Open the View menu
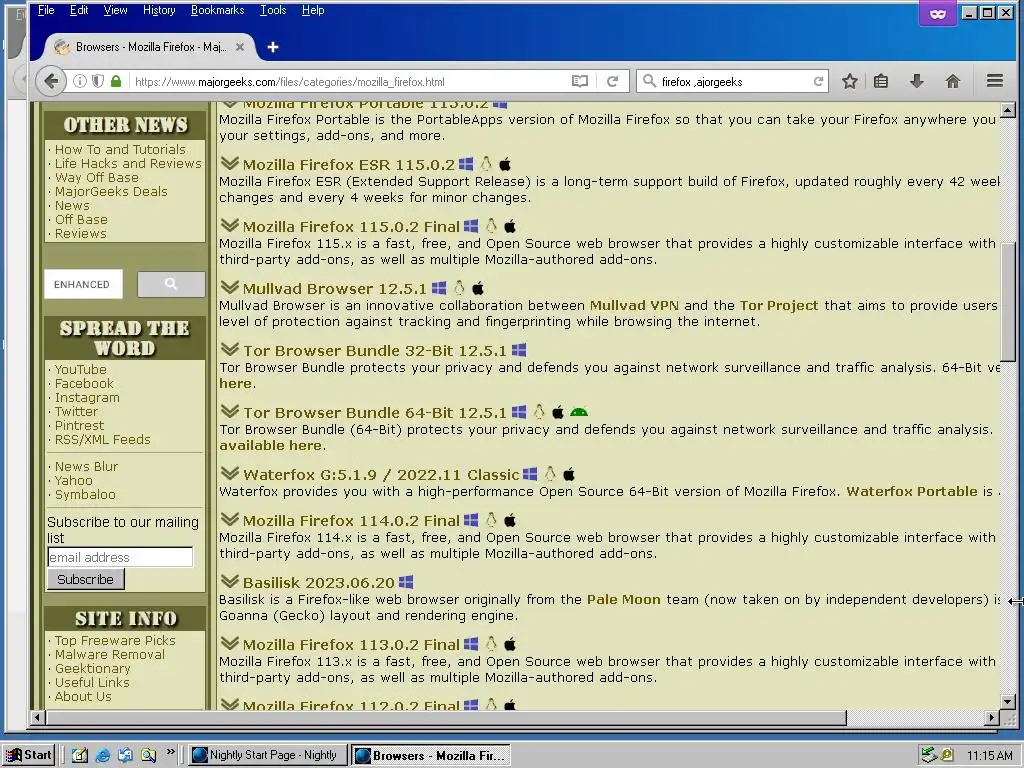Viewport: 1024px width, 768px height. [116, 10]
